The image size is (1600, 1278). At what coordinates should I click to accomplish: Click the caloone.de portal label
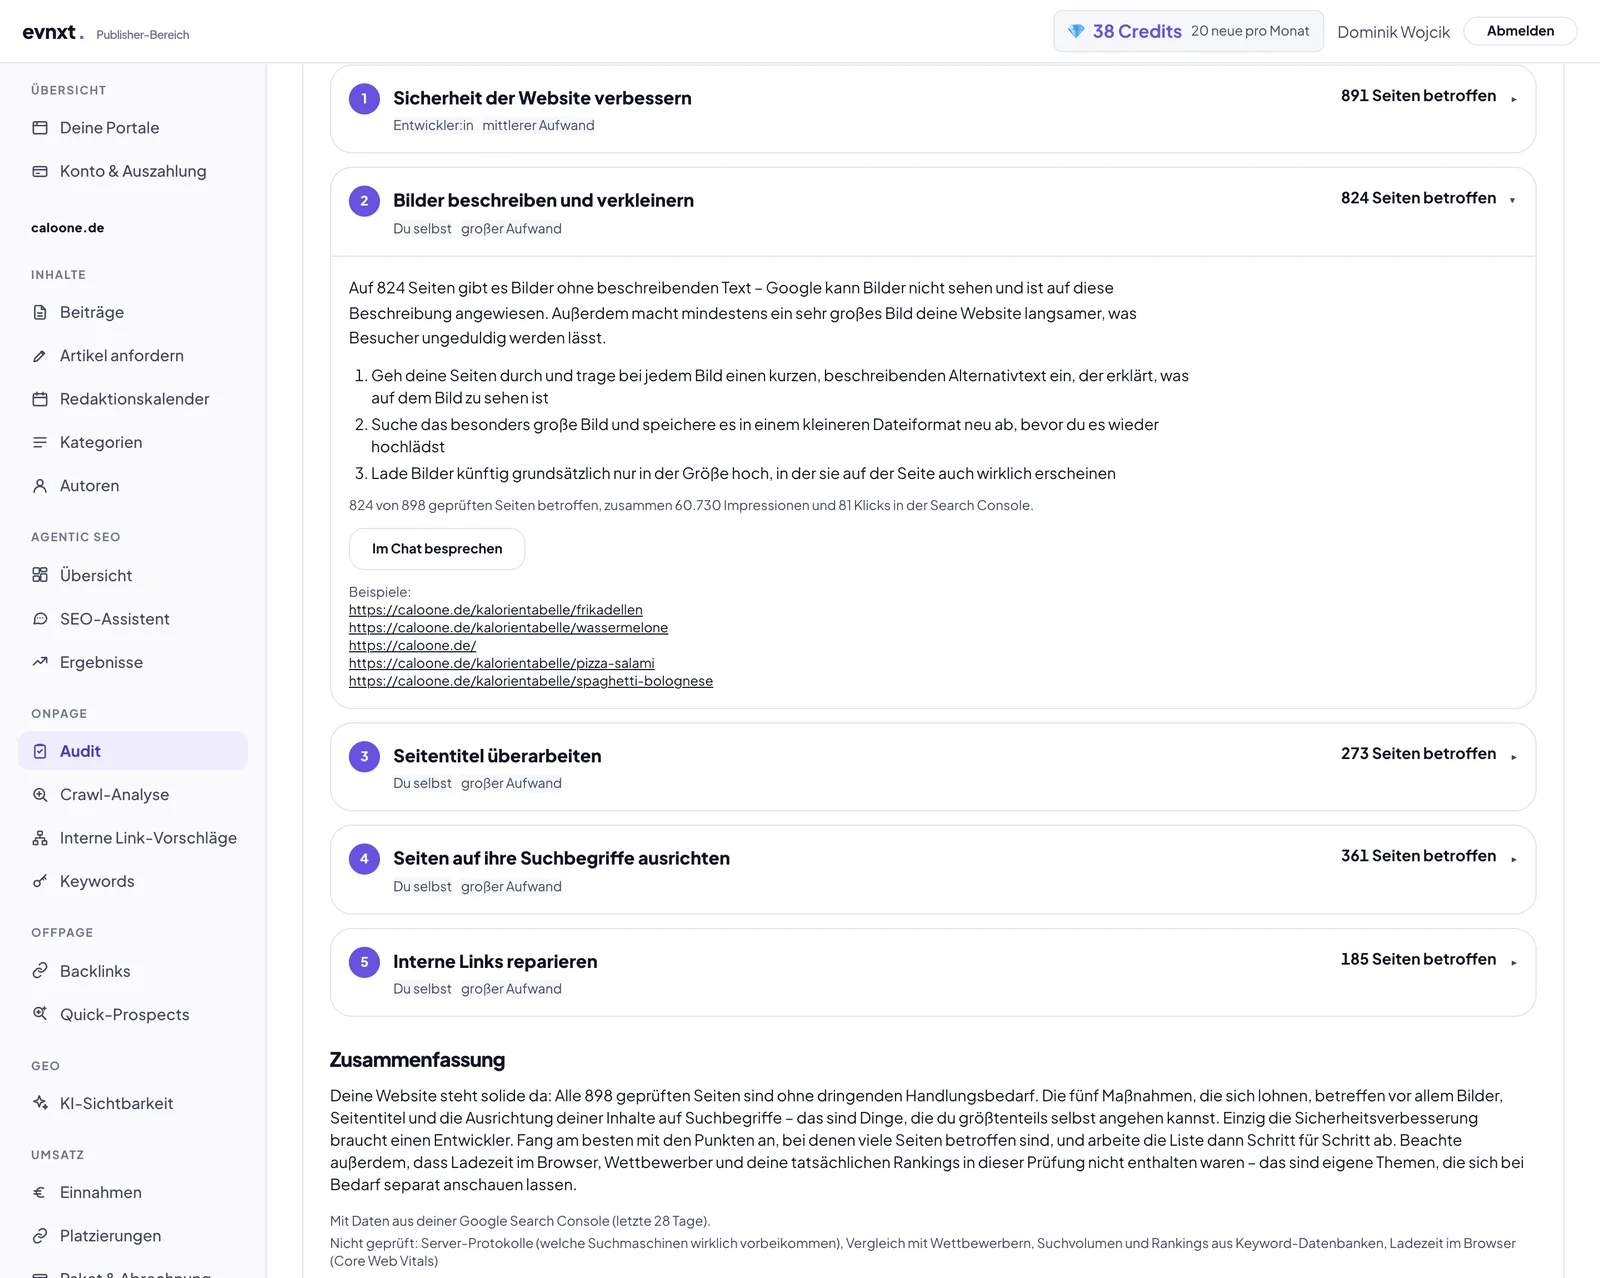(x=68, y=228)
